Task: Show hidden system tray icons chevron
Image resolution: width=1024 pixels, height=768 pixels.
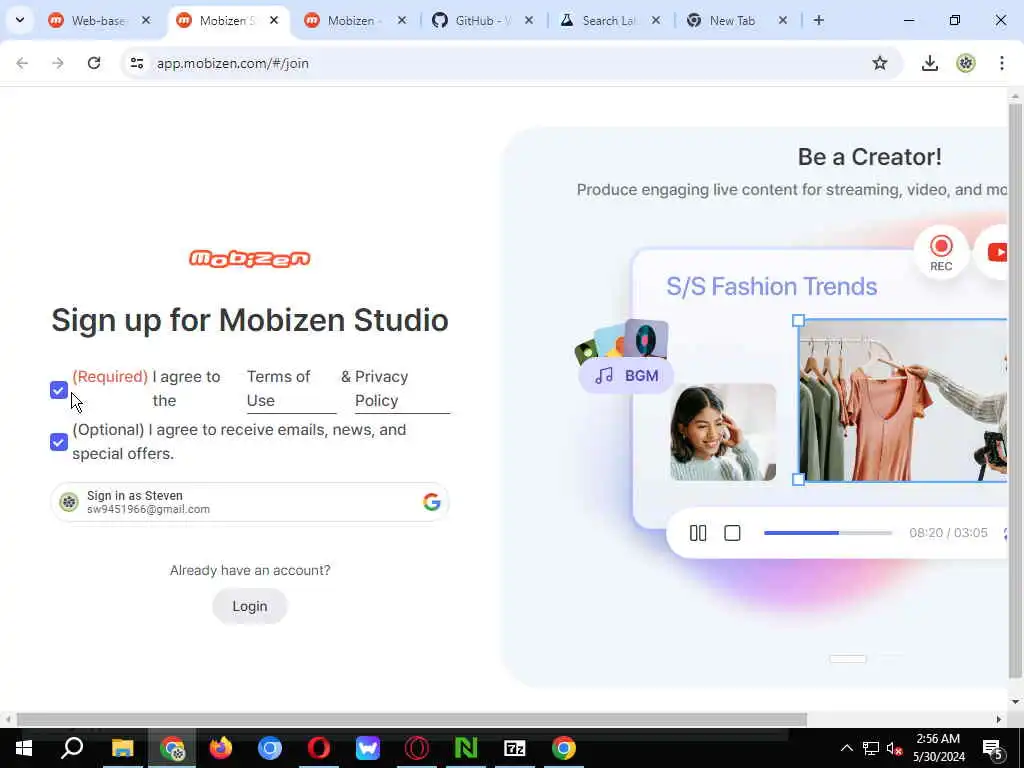Action: pos(846,748)
